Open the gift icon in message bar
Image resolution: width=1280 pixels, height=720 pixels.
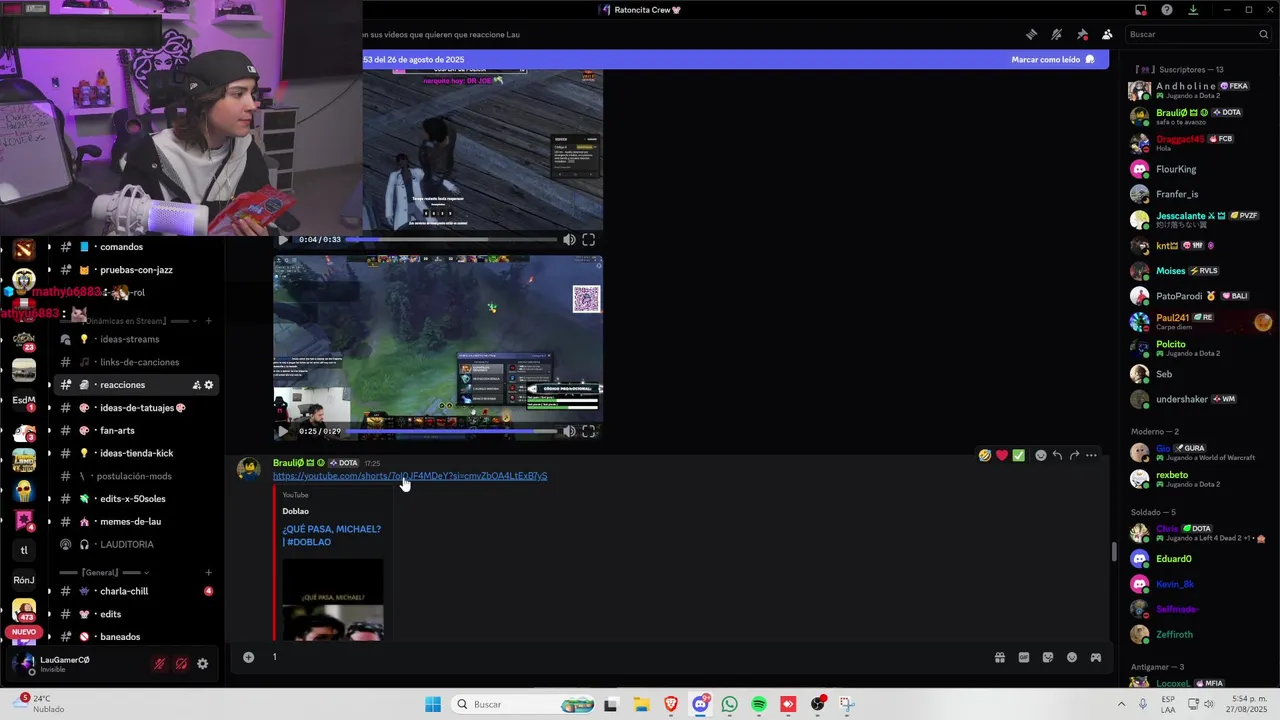click(x=999, y=657)
